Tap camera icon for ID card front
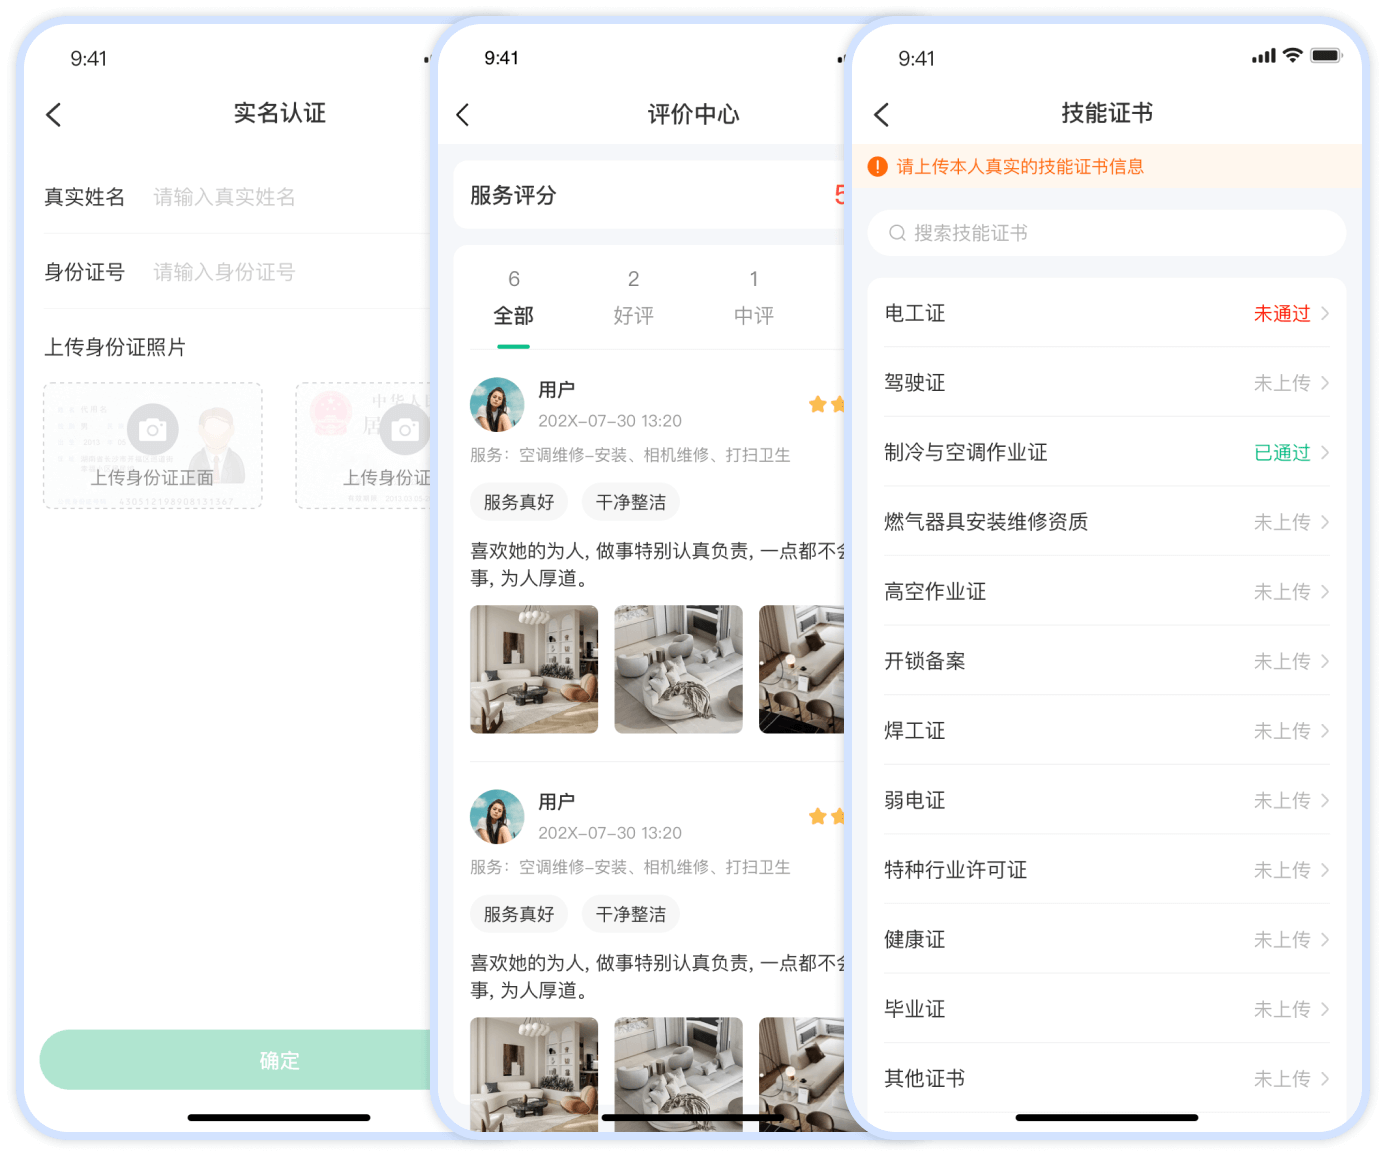Screen dimensions: 1386x1156 (x=153, y=430)
